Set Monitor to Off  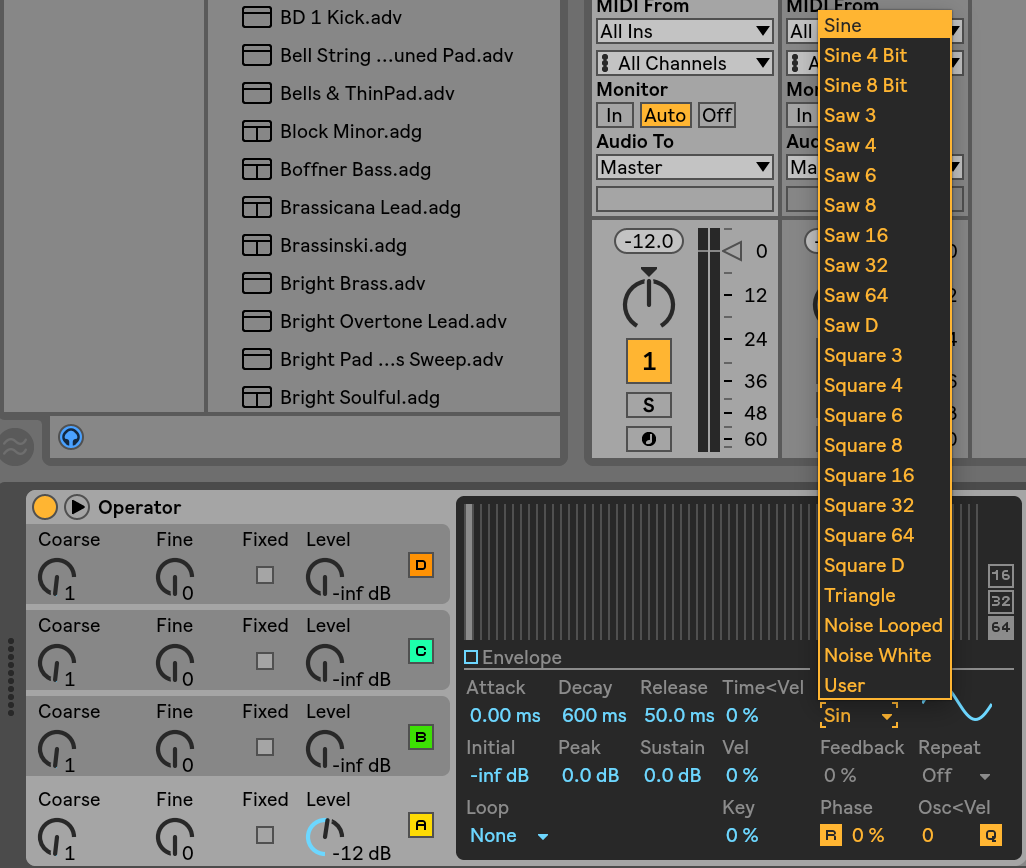point(716,115)
